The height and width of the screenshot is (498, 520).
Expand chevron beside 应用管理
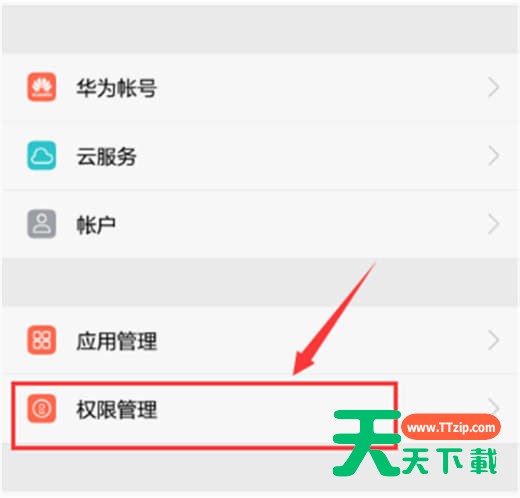(x=494, y=340)
